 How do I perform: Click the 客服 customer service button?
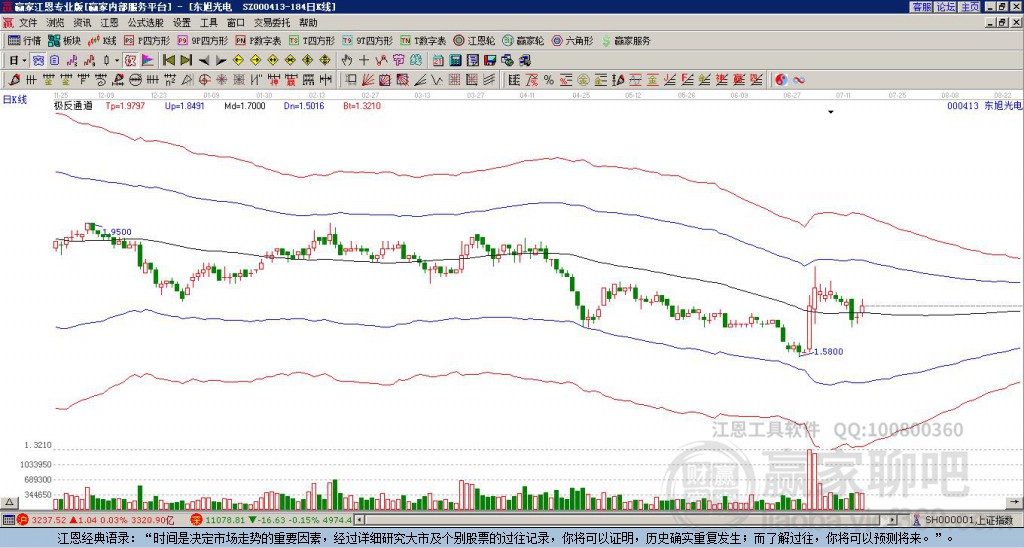pos(922,7)
